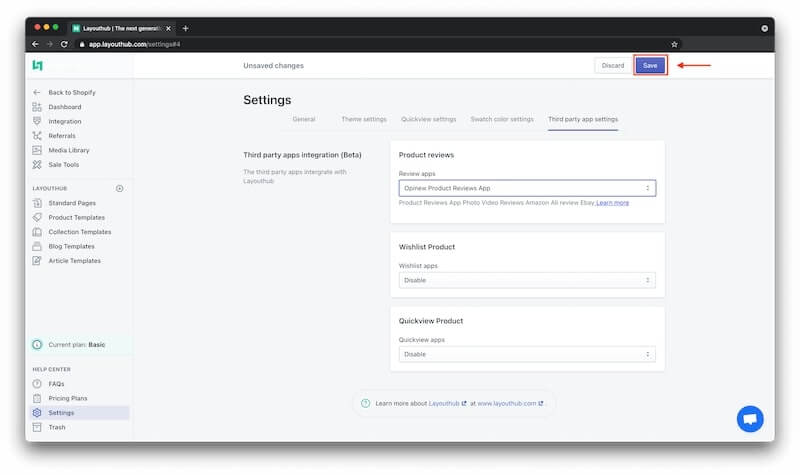The height and width of the screenshot is (475, 800).
Task: Click the Integration sidebar icon
Action: point(37,121)
